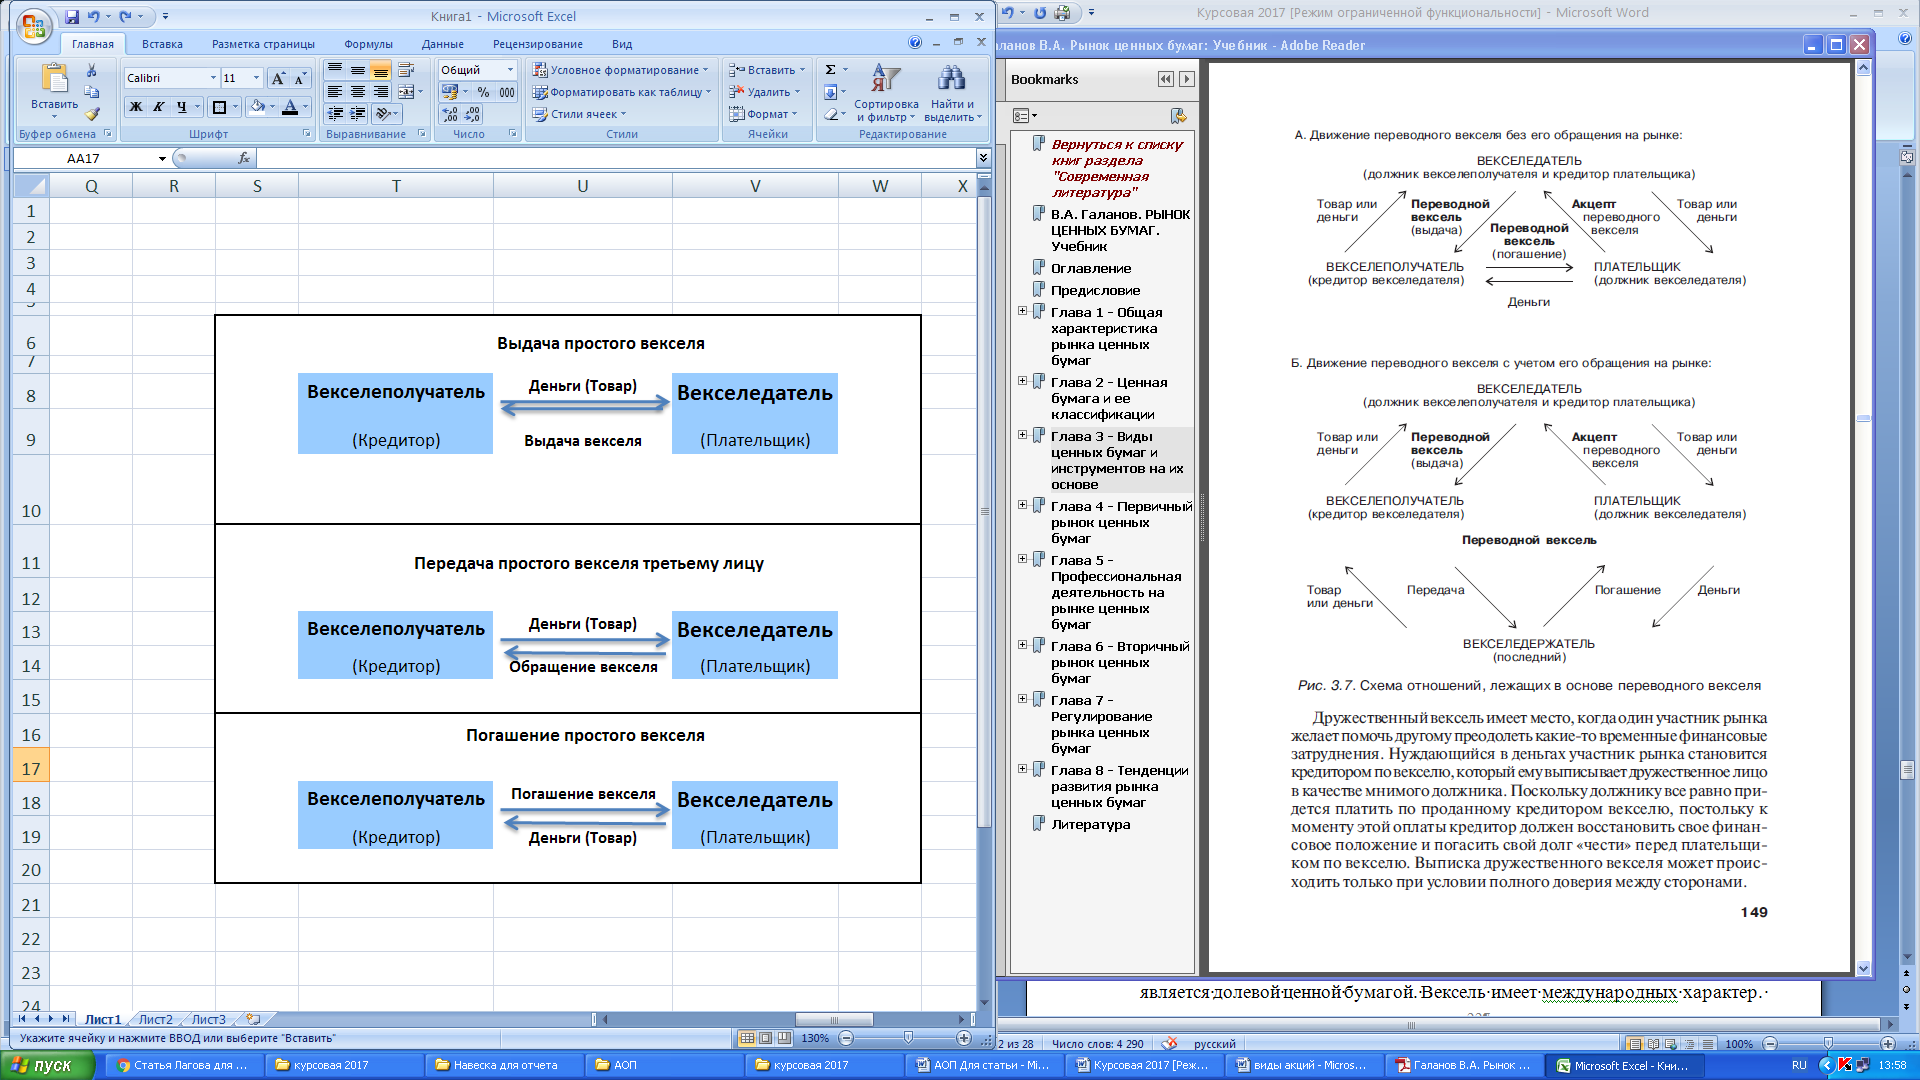Click the Excel zoom slider
This screenshot has height=1080, width=1920.
click(908, 1038)
